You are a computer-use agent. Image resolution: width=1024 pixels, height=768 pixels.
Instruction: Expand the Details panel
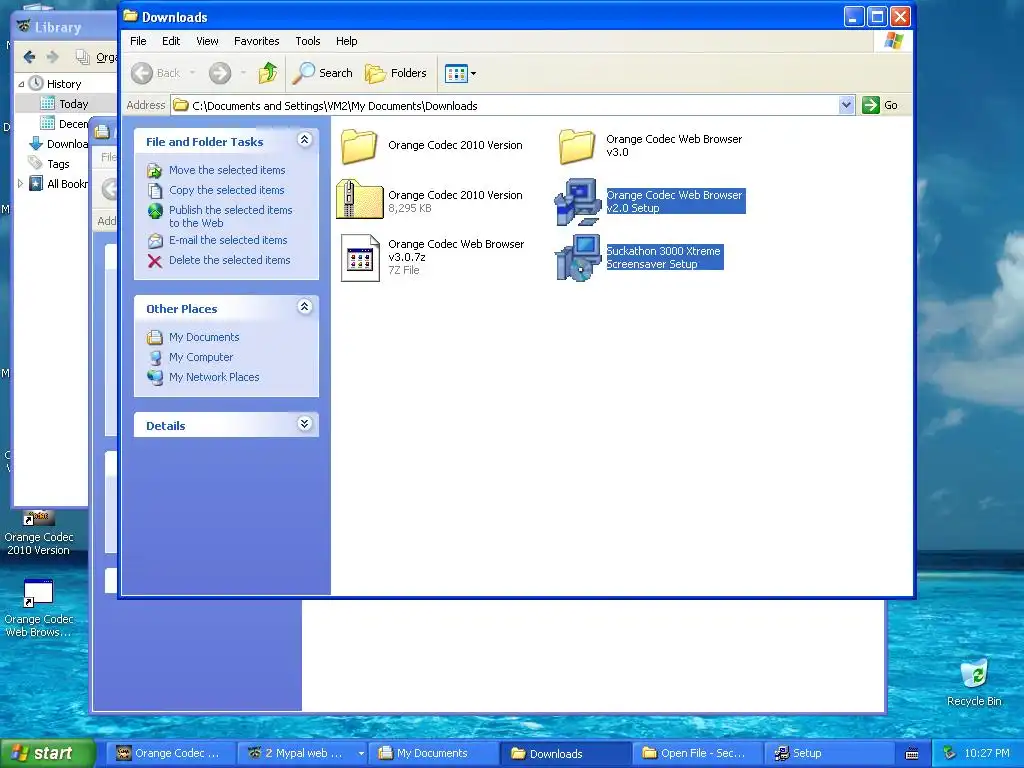point(304,424)
